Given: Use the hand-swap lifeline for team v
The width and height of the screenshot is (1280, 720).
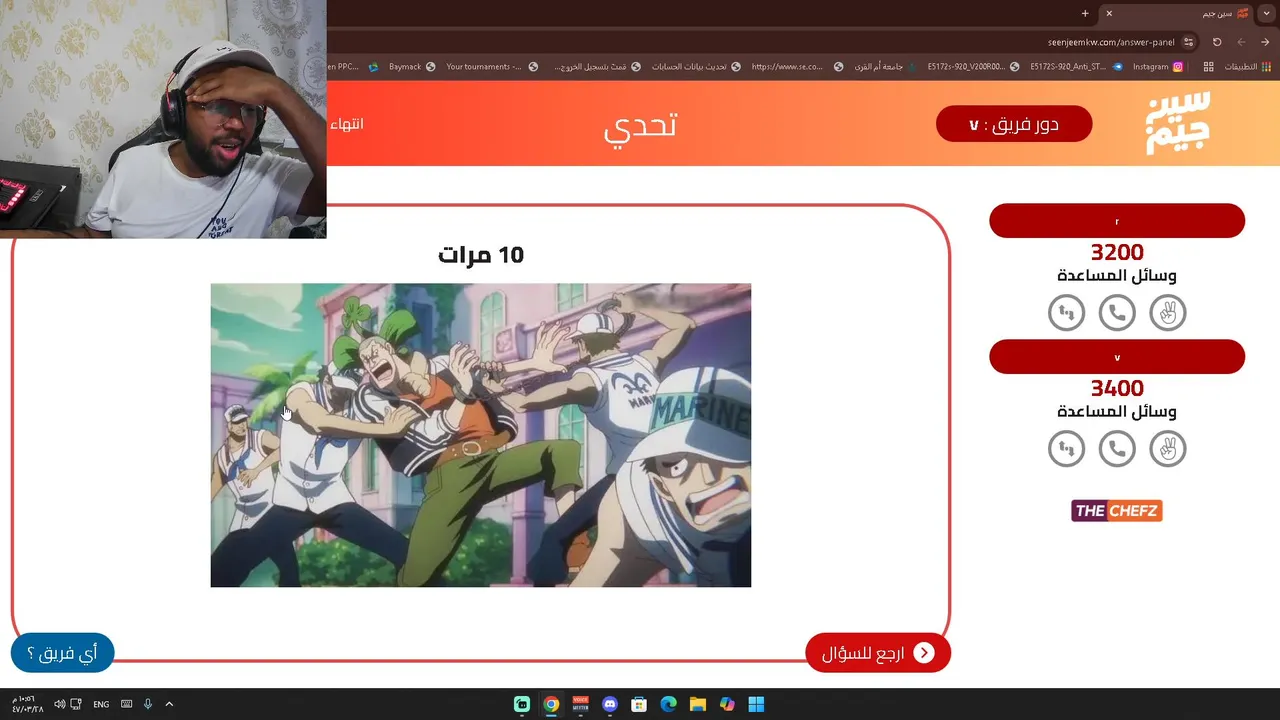Looking at the screenshot, I should 1066,449.
